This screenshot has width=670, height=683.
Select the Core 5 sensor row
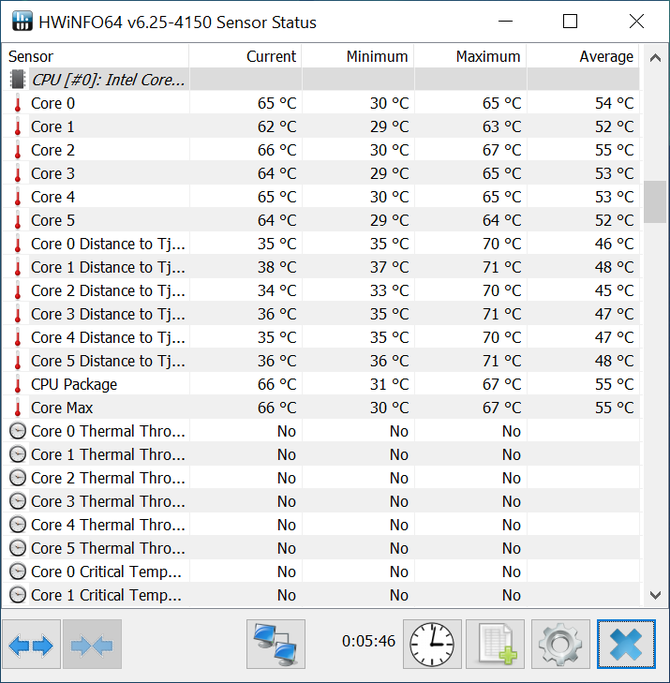321,220
